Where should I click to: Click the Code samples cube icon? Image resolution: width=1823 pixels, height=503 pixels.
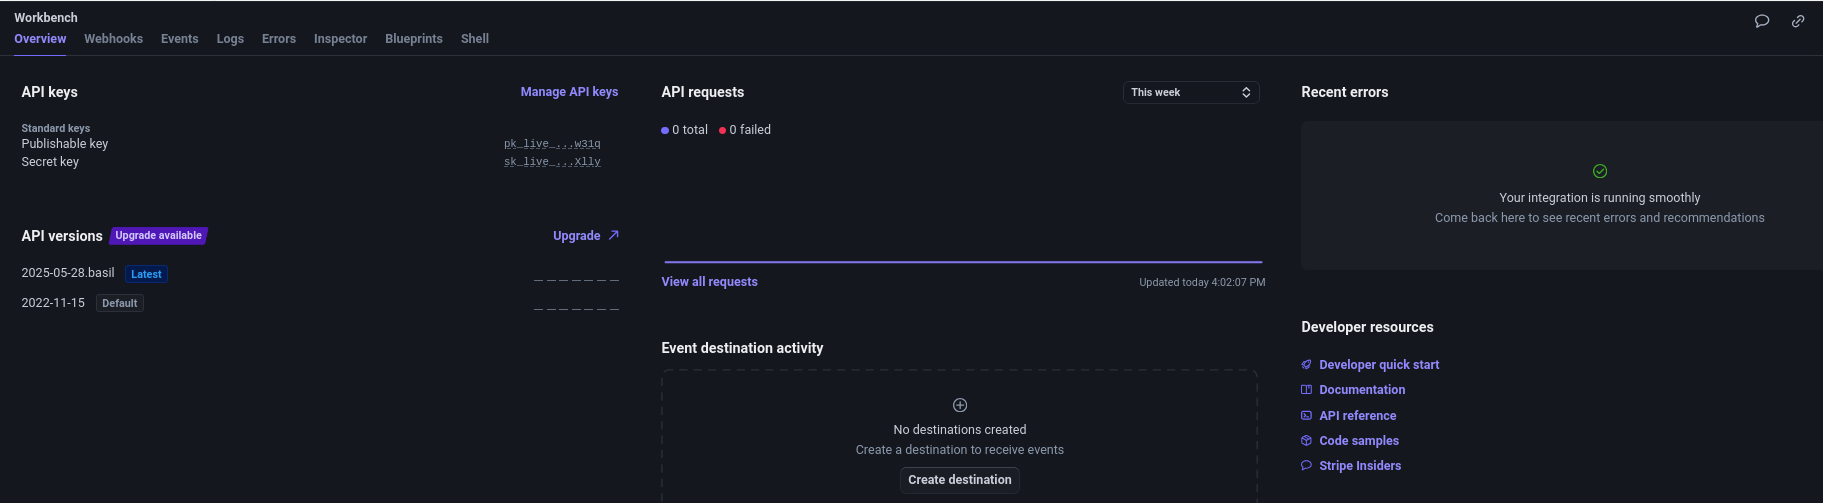[x=1306, y=440]
